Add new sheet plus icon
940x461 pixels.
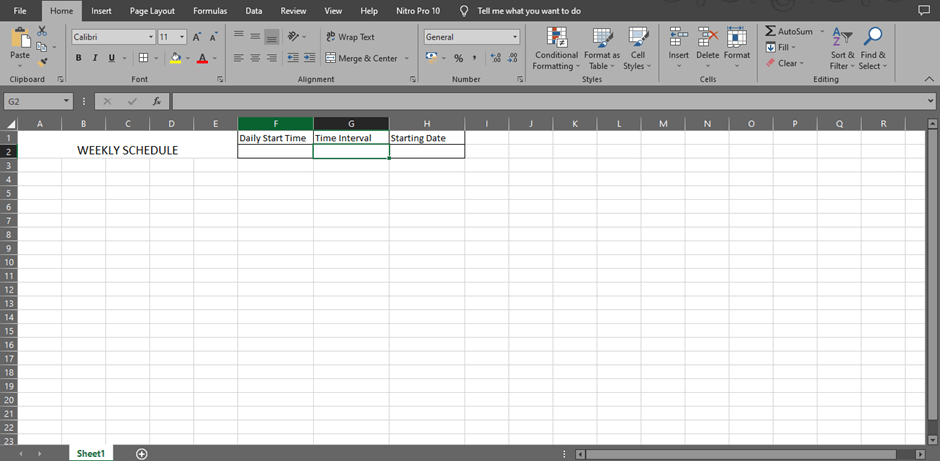(x=141, y=454)
